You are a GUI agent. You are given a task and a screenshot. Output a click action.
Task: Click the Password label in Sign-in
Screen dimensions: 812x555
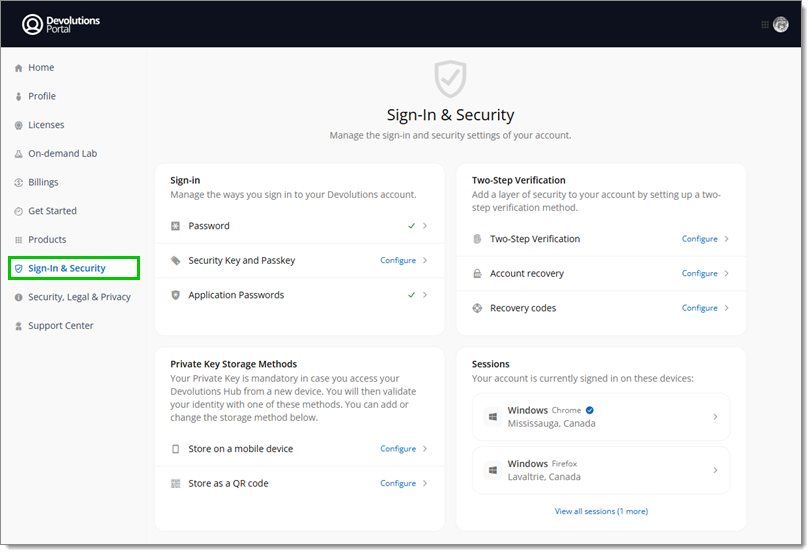tap(209, 226)
